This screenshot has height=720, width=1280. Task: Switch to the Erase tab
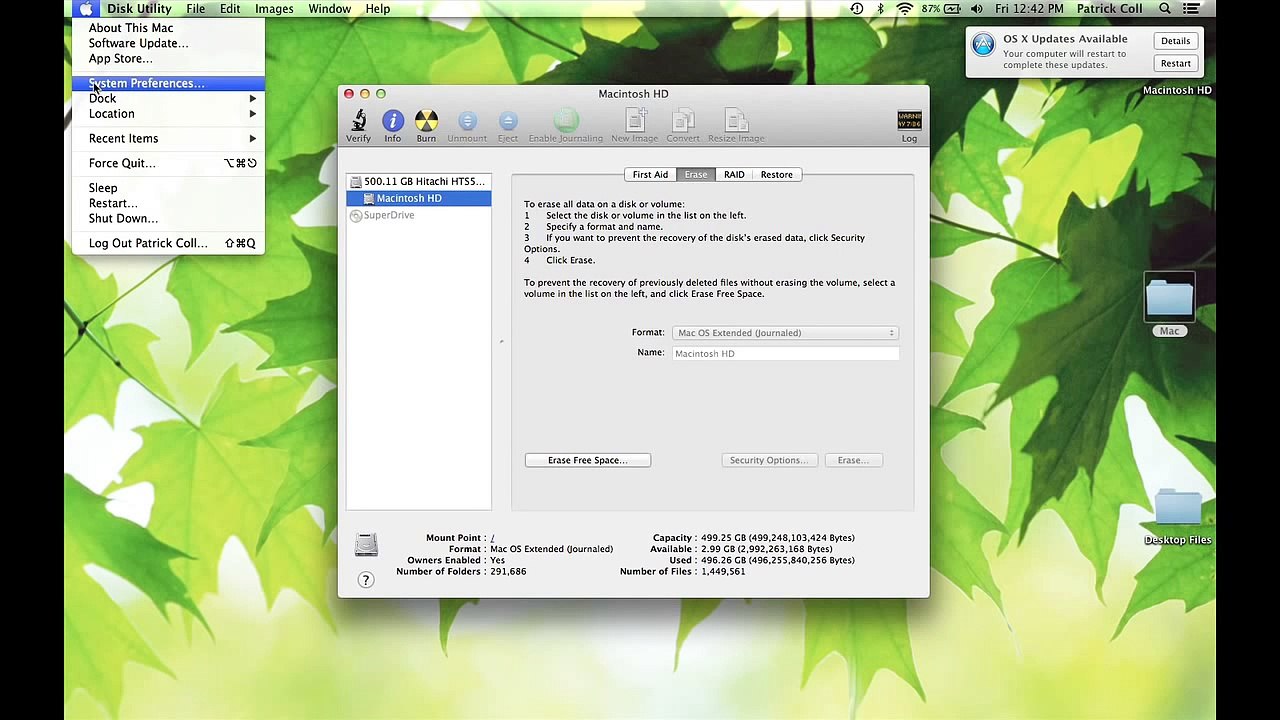click(x=696, y=175)
